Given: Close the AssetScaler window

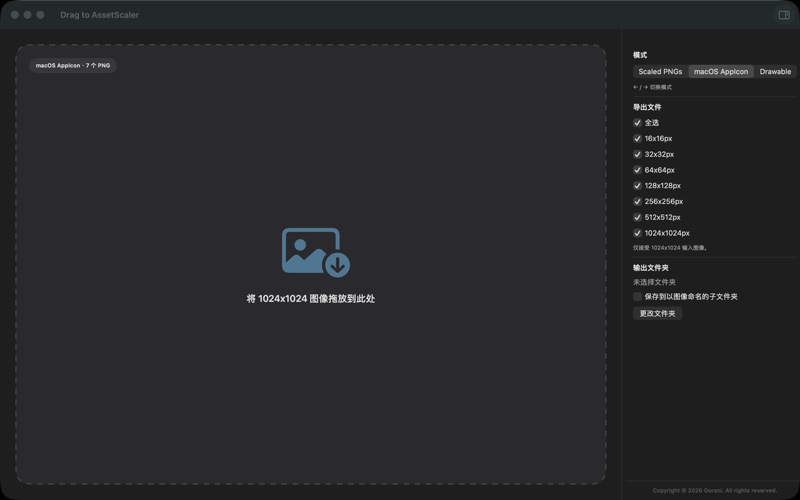Looking at the screenshot, I should coord(15,15).
